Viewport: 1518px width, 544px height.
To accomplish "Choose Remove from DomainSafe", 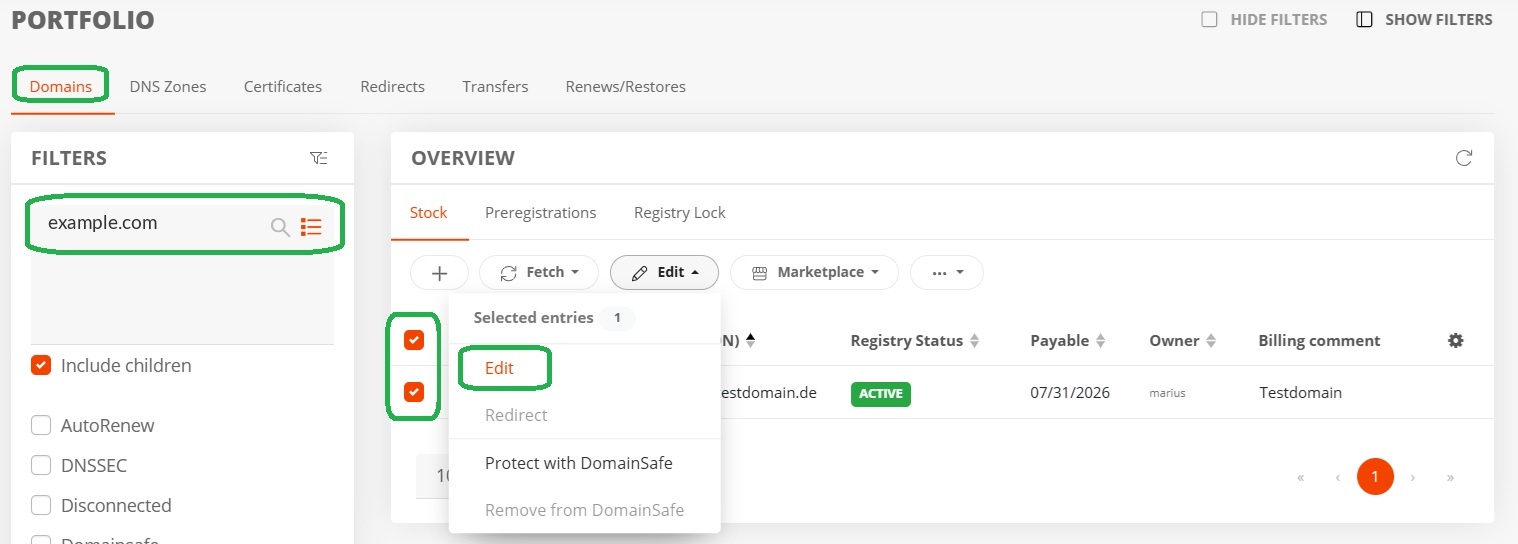I will tap(585, 510).
